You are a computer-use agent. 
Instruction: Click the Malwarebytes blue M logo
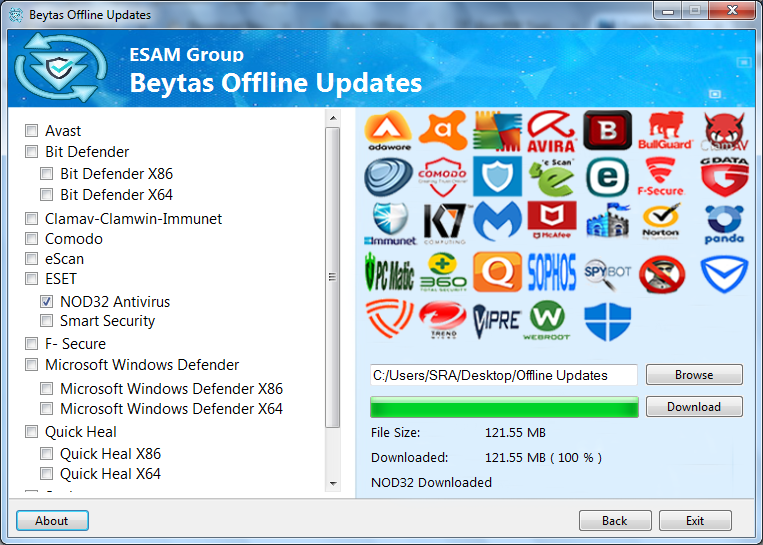497,221
